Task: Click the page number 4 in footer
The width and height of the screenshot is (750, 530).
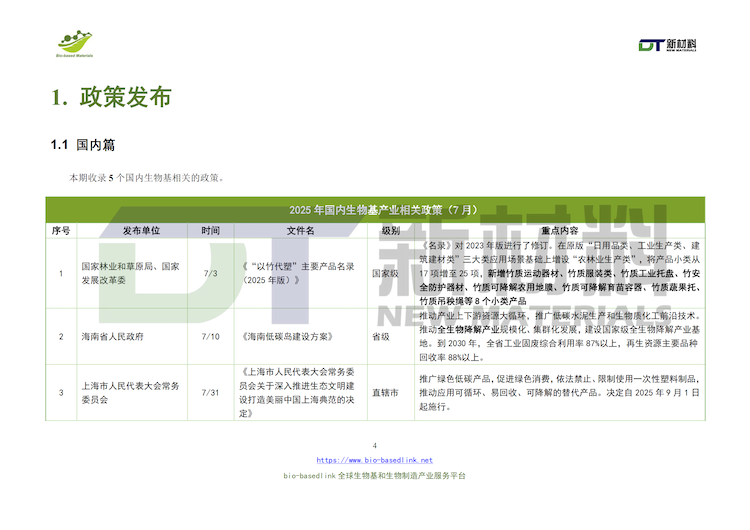Action: point(374,445)
